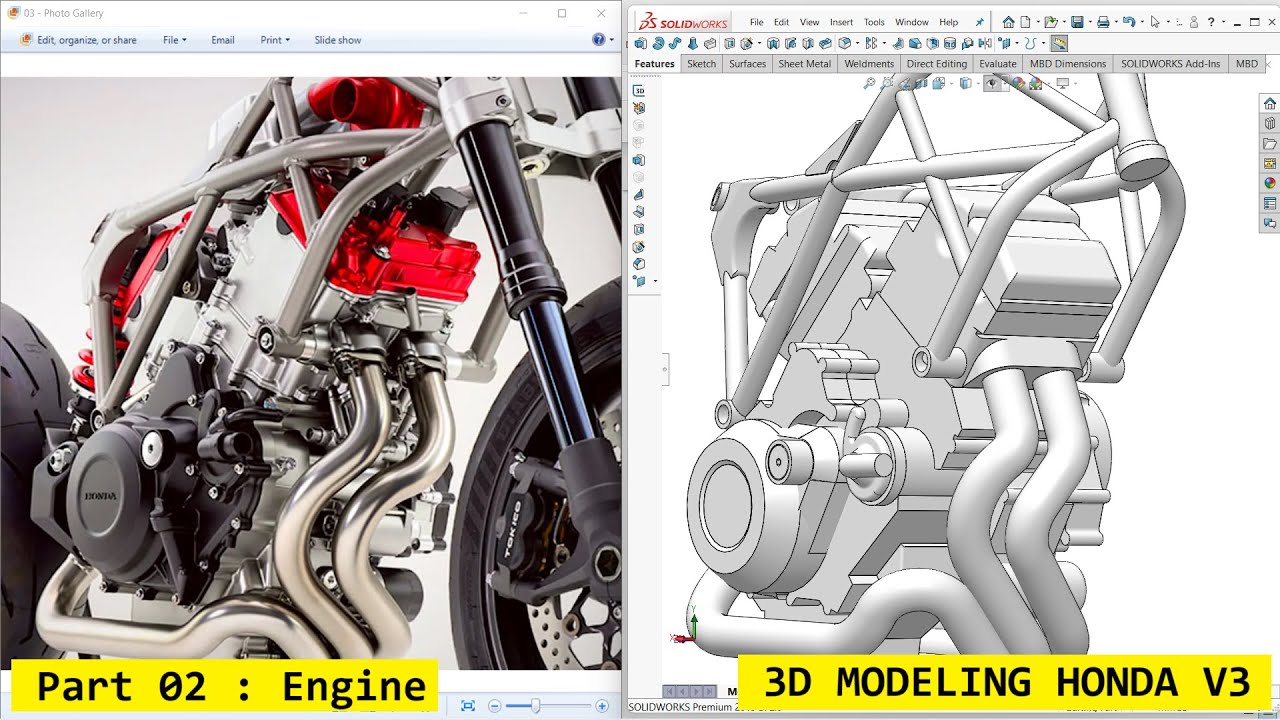The height and width of the screenshot is (720, 1280).
Task: Expand the Open file dropdown arrow in SolidWorks
Action: point(1062,22)
